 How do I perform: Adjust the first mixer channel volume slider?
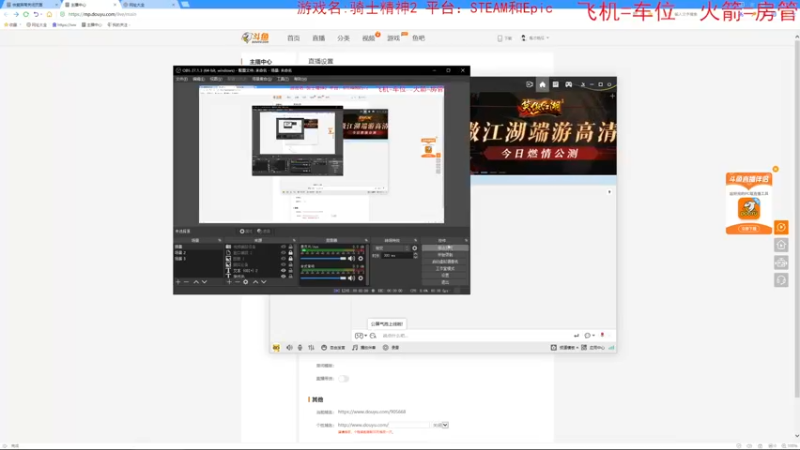(x=323, y=259)
